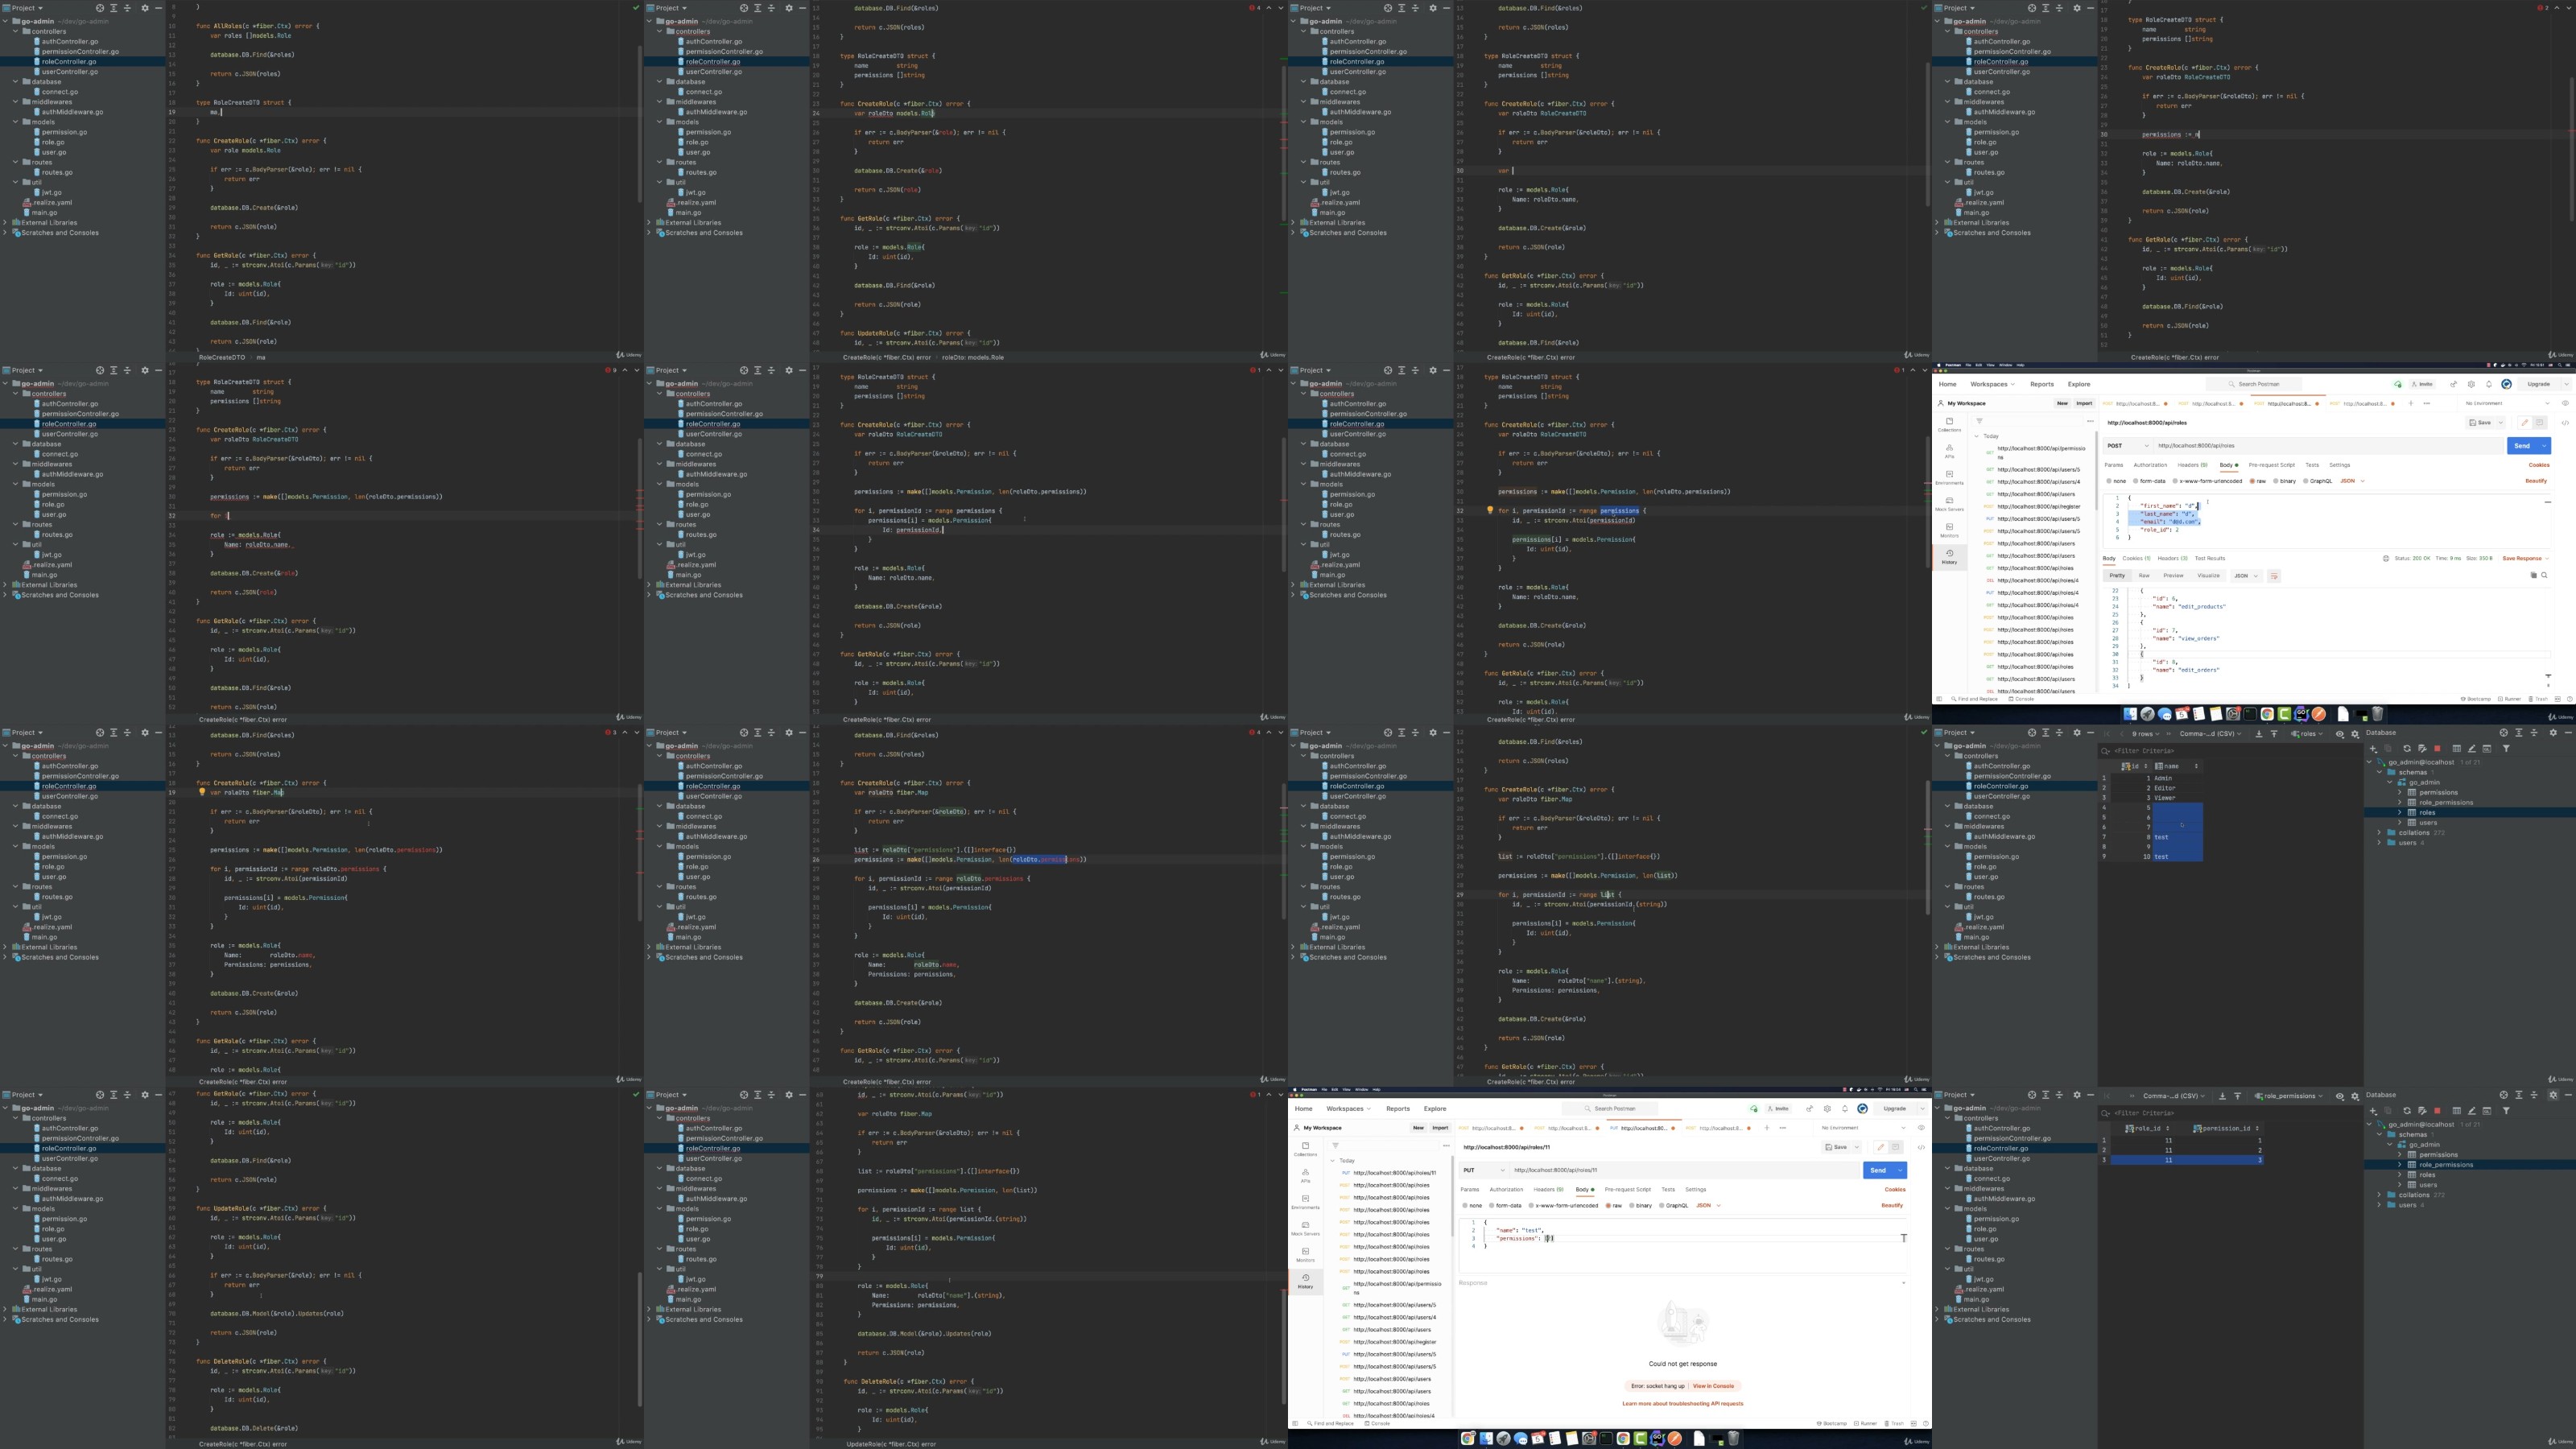Image resolution: width=2576 pixels, height=1449 pixels.
Task: Click notifications bell in POST-request Postman header
Action: pyautogui.click(x=2489, y=384)
